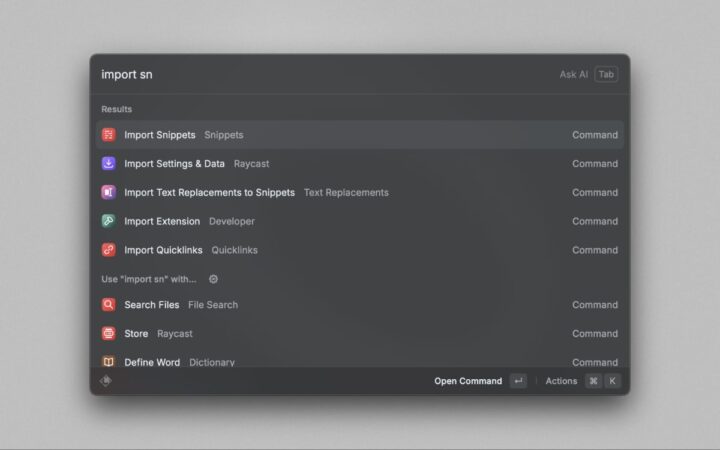Open the Actions menu

561,381
